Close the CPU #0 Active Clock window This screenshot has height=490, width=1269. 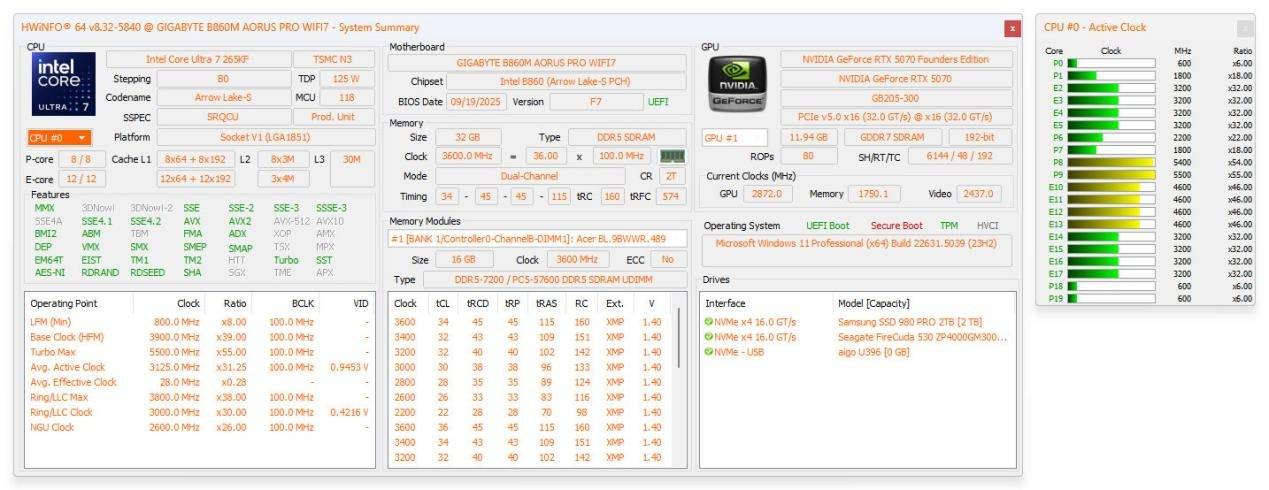tap(1244, 28)
